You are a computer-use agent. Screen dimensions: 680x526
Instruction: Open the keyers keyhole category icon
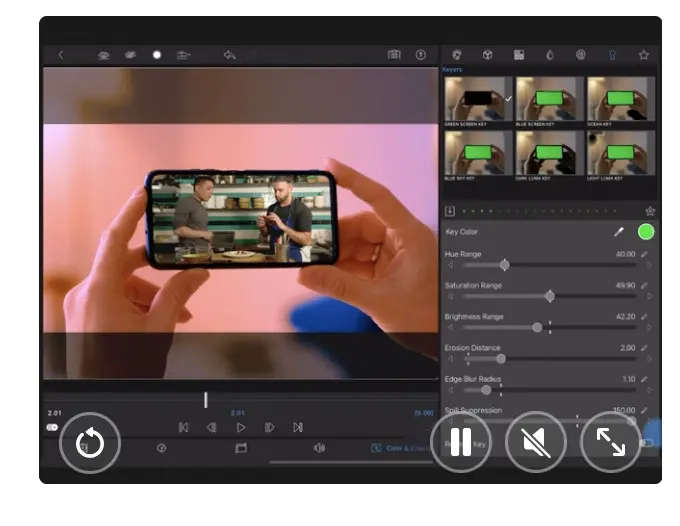612,55
